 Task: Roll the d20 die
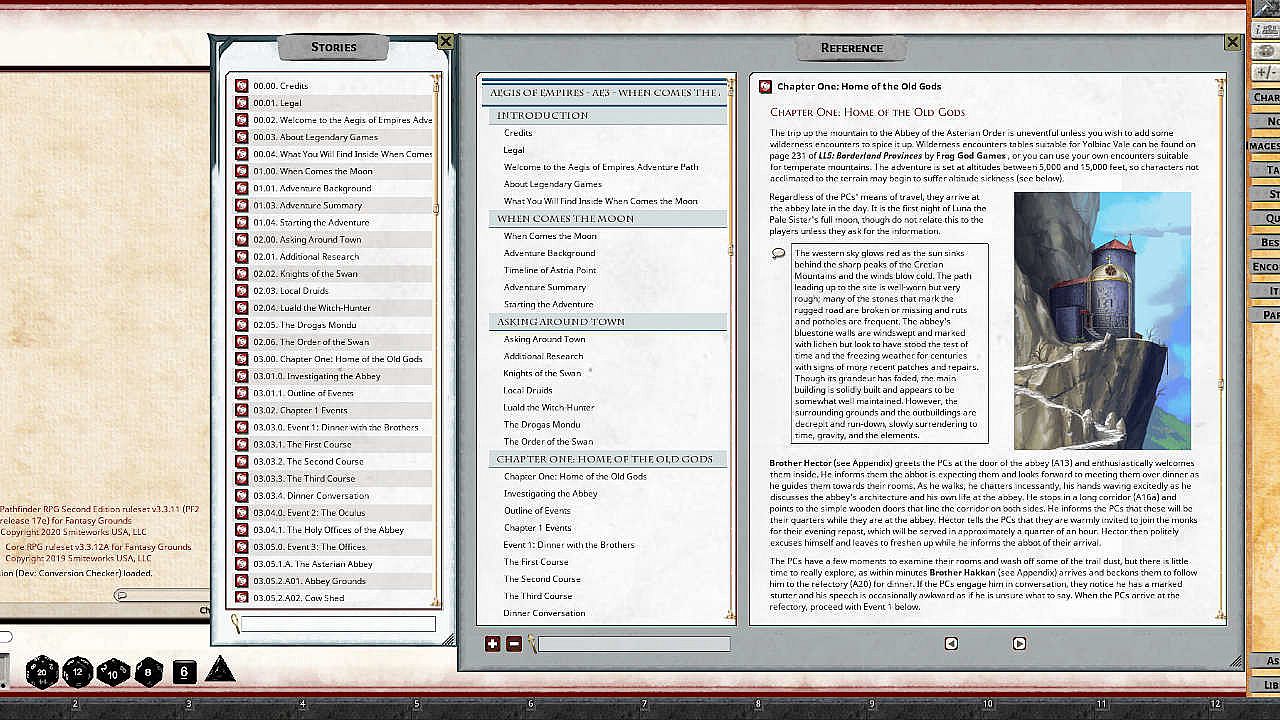coord(41,672)
